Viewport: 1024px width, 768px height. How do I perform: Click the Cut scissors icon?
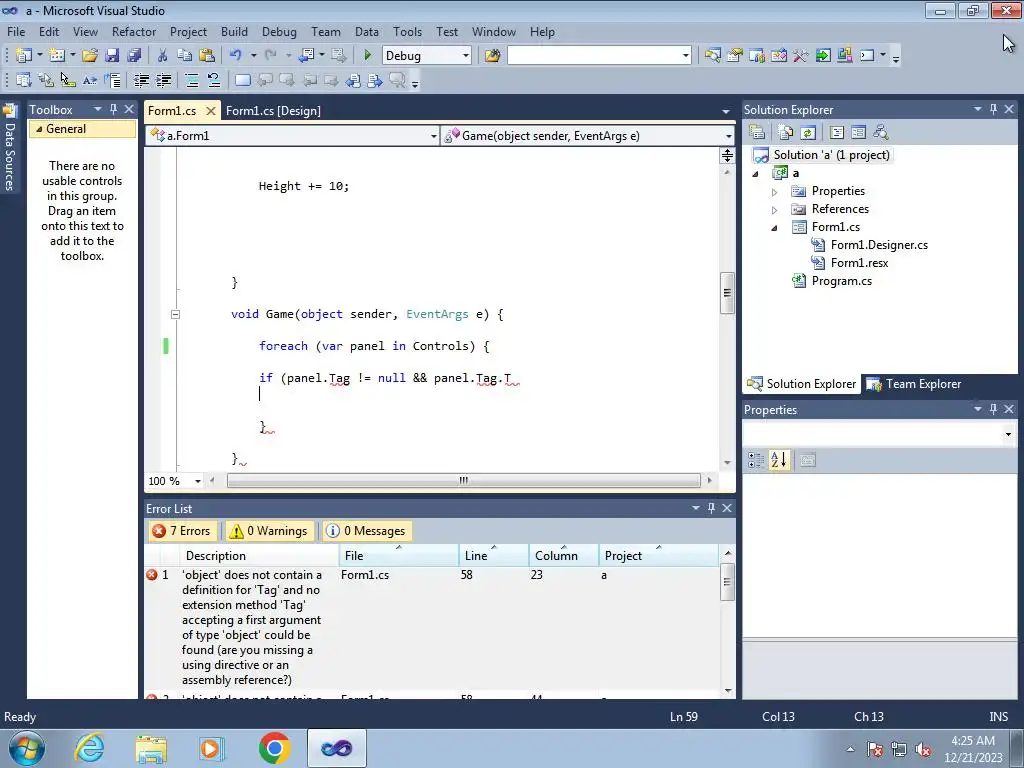click(x=163, y=56)
